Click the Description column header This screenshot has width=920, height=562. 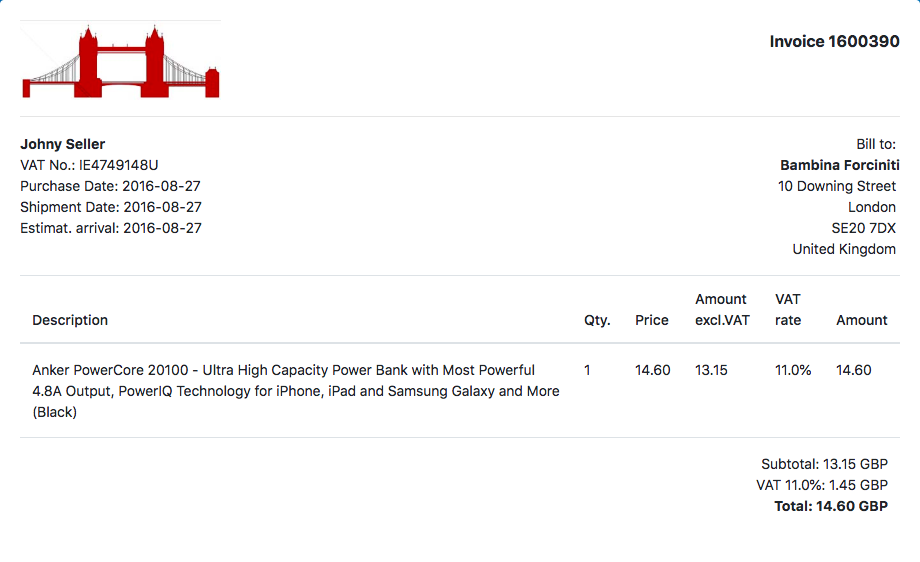70,320
